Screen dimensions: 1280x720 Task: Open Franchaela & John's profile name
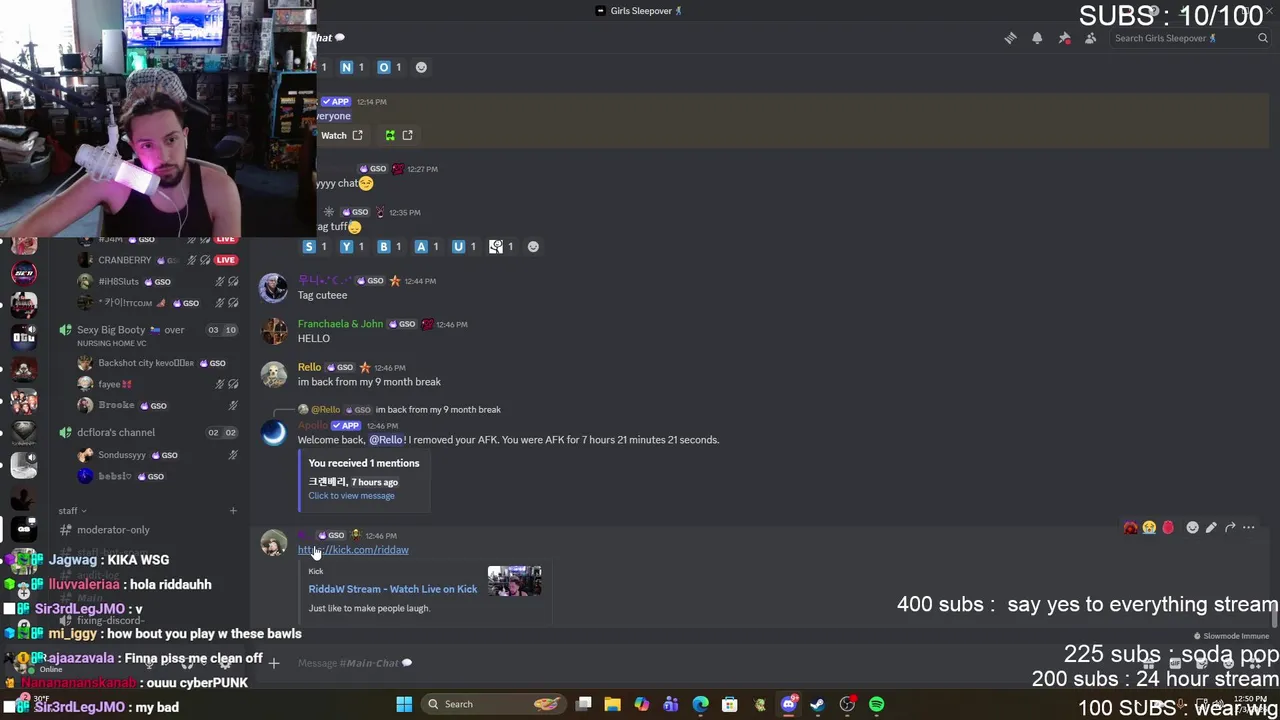(340, 324)
